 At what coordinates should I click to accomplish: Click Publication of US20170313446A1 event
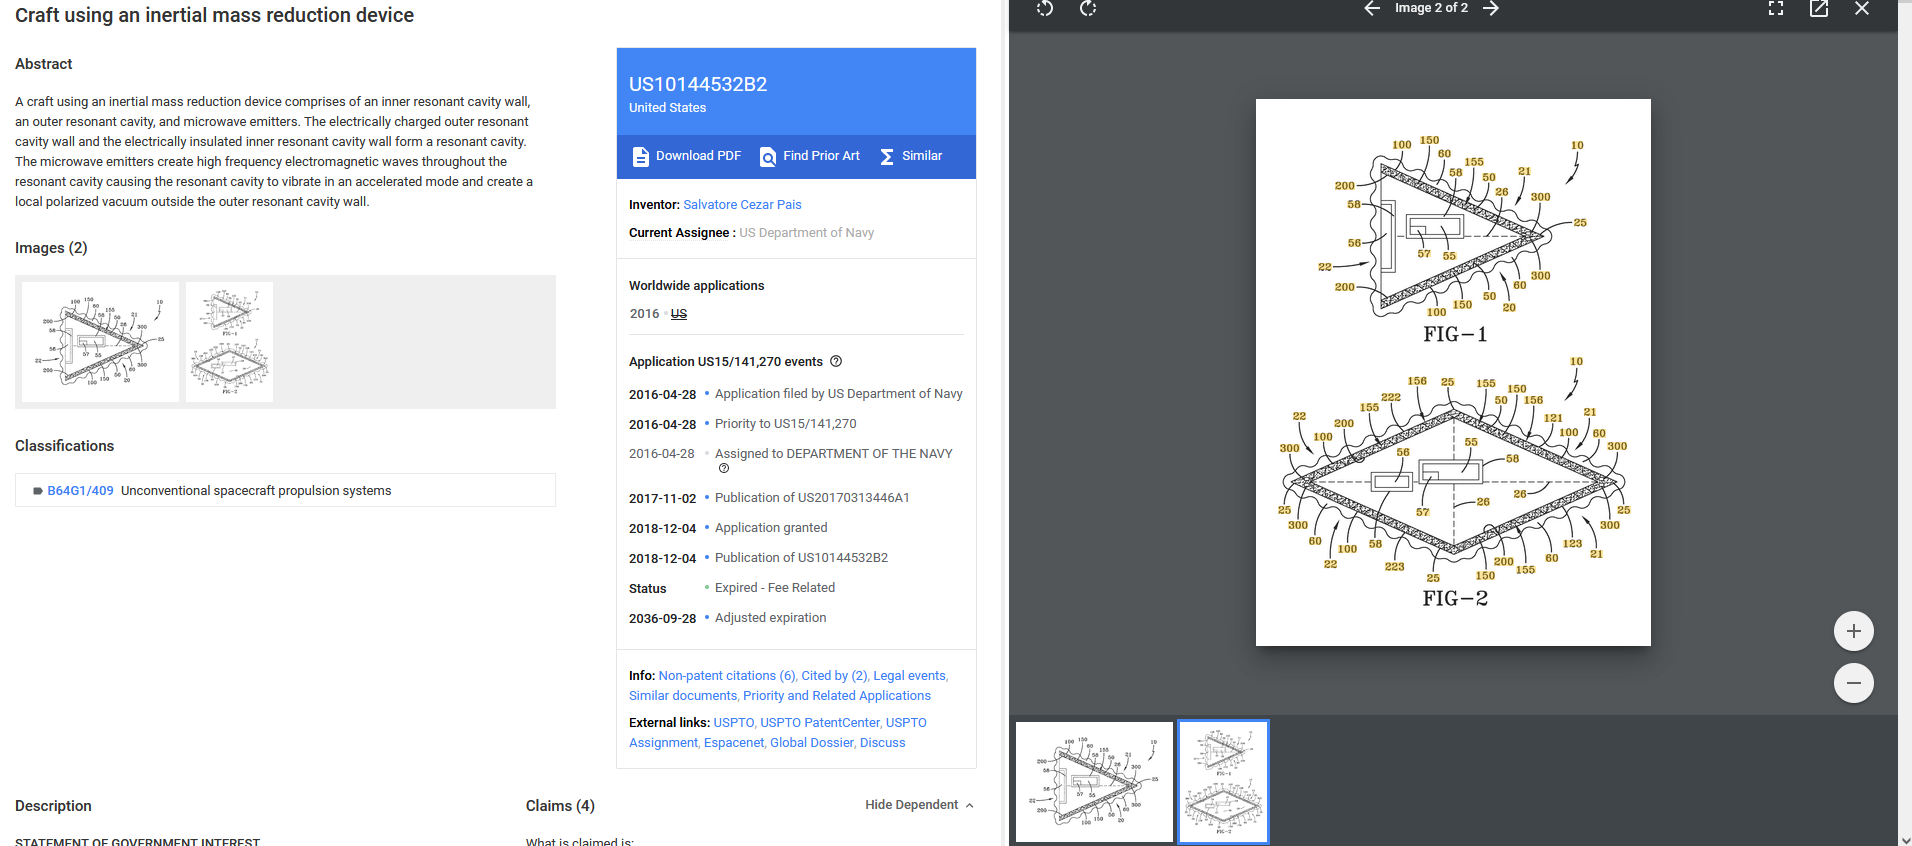[812, 498]
